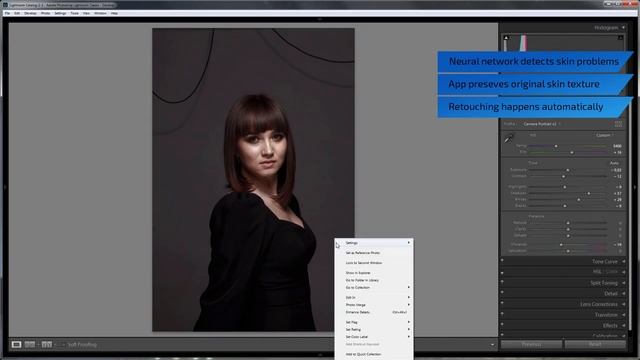
Task: Toggle the Transform panel switch
Action: click(x=502, y=313)
